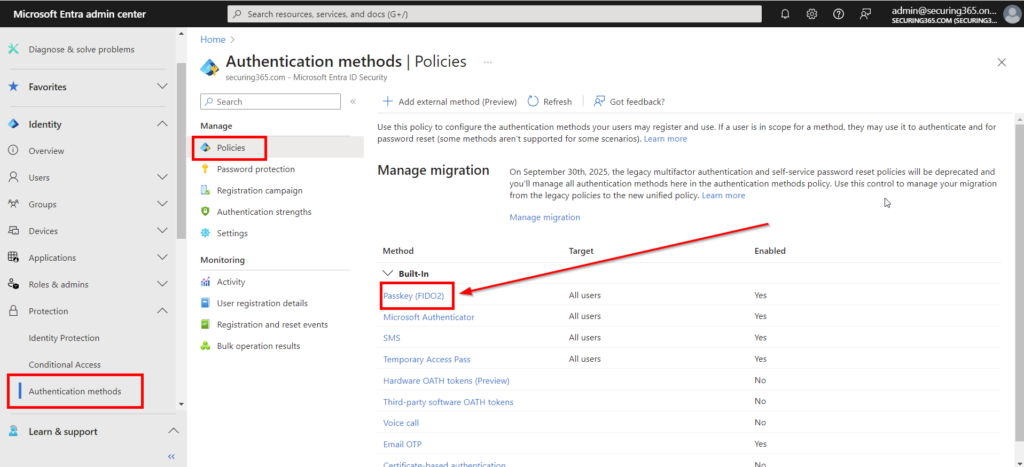Click the Groups people icon
1024x467 pixels.
click(x=13, y=204)
